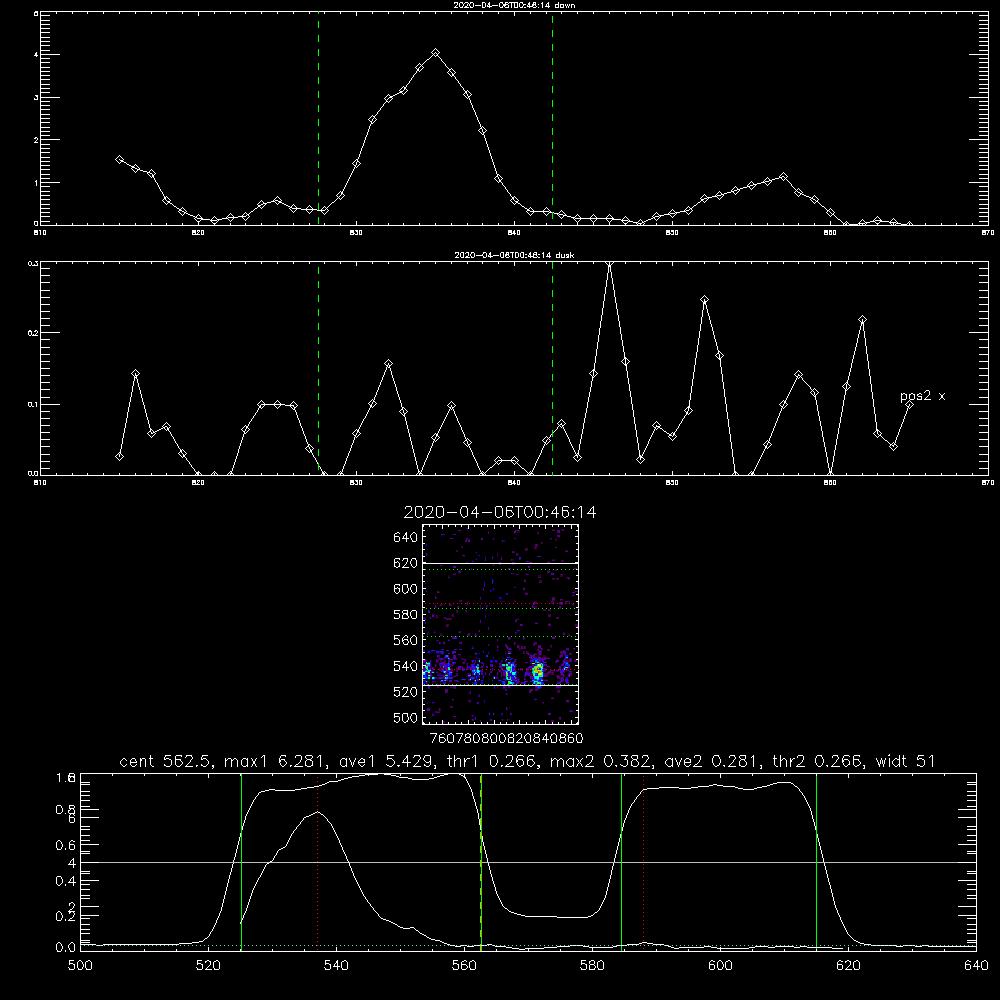Image resolution: width=1000 pixels, height=1000 pixels.
Task: Click the 'ave2 0.281' statistic text
Action: point(710,761)
